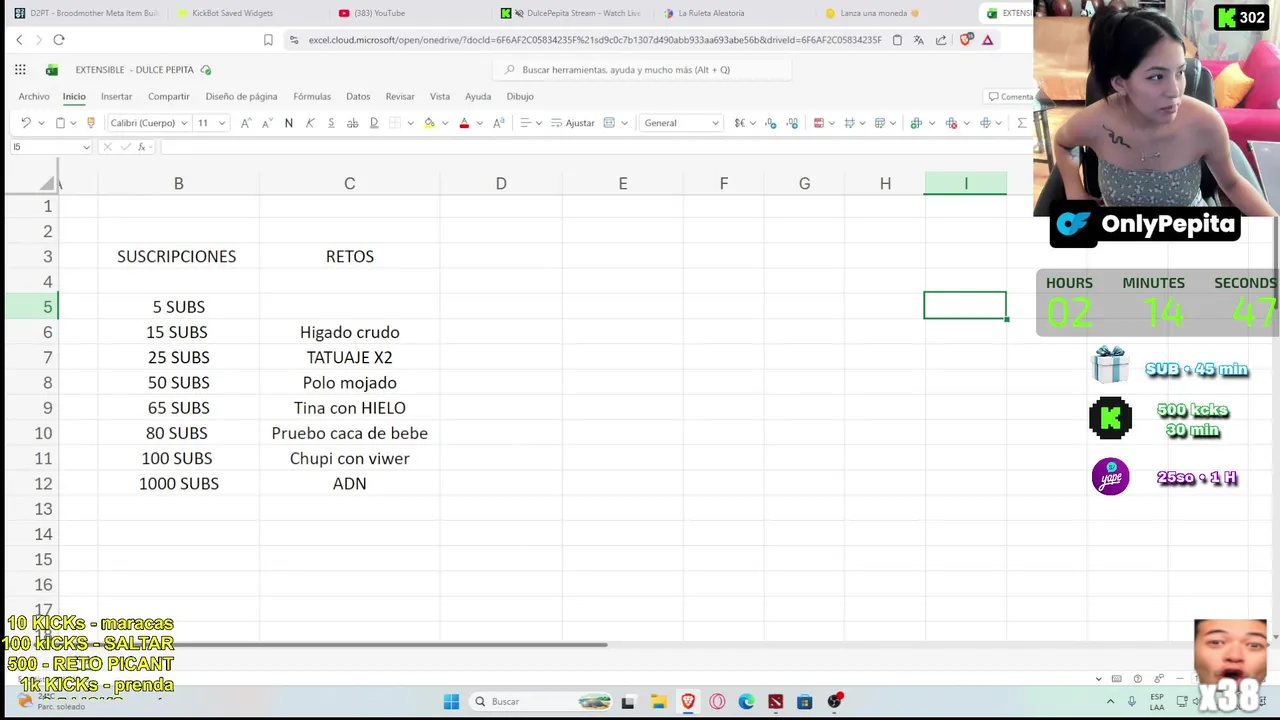Click the insert function fx icon
The width and height of the screenshot is (1280, 720).
142,147
